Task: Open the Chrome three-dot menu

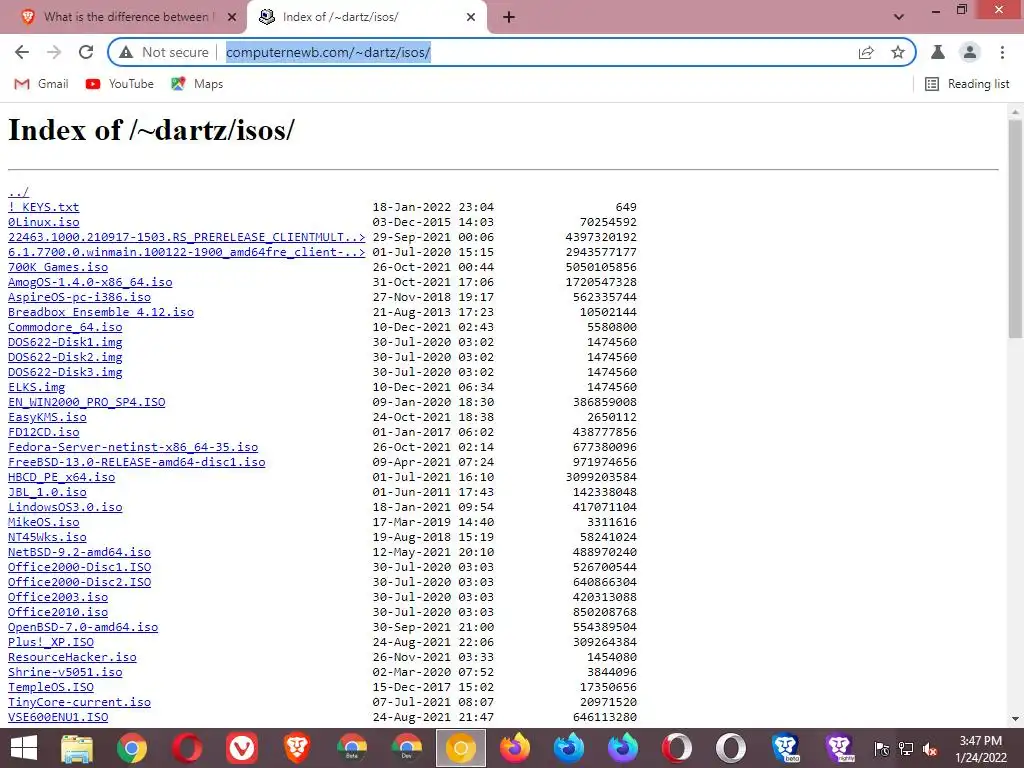Action: [1002, 52]
